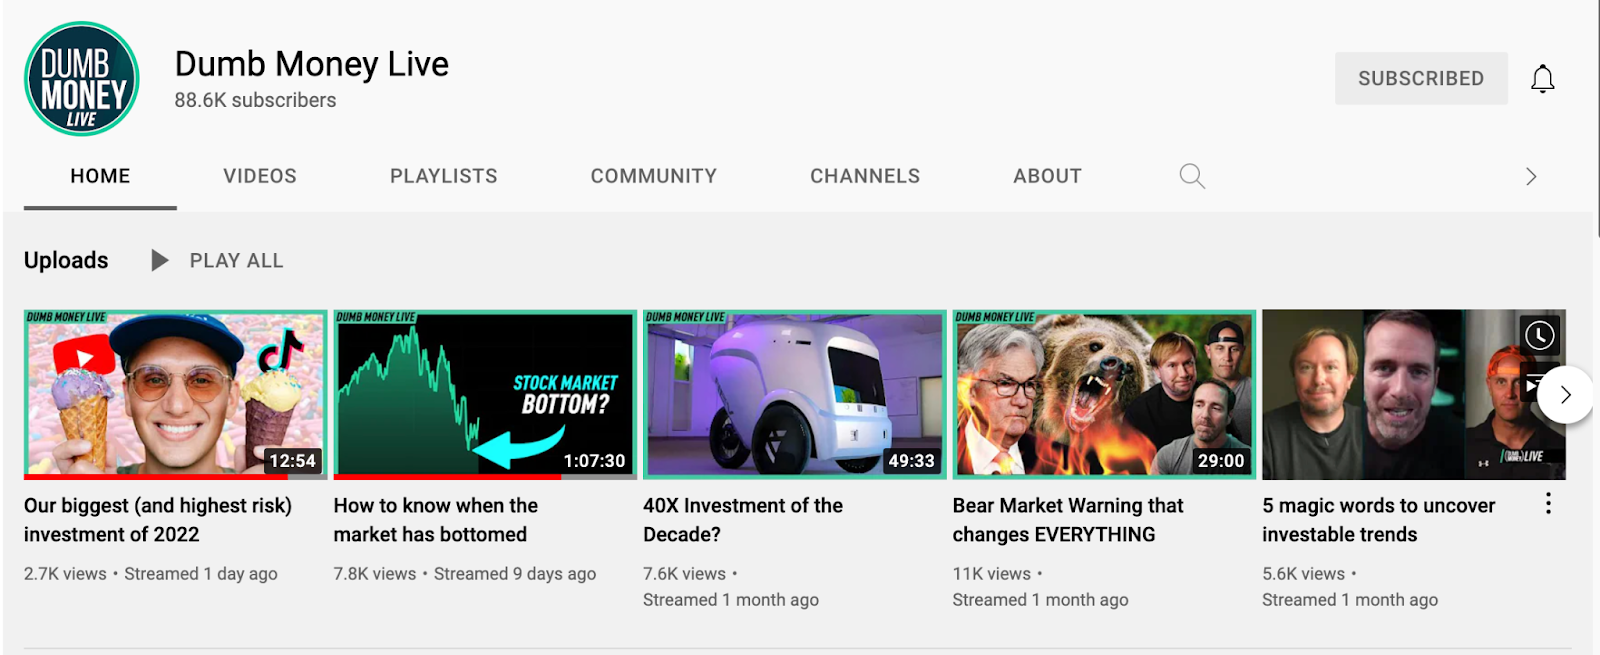Open 'How to know when the market has bottomed' title

[435, 520]
